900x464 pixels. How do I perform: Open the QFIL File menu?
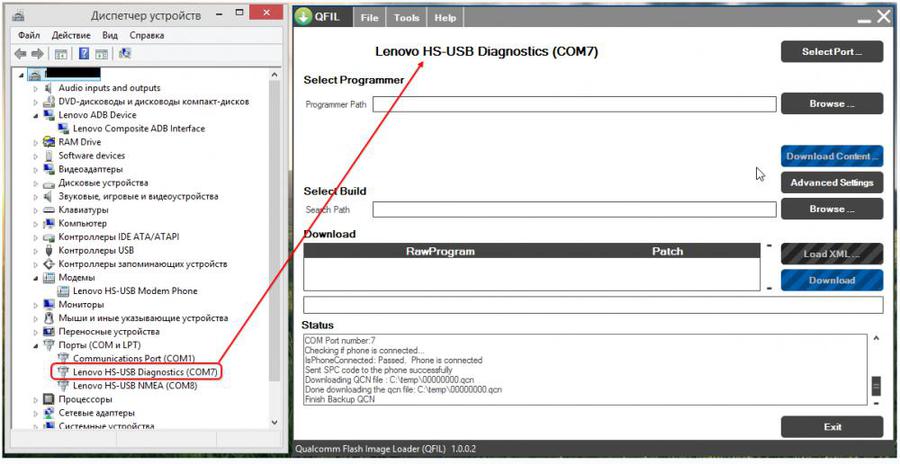coord(369,18)
